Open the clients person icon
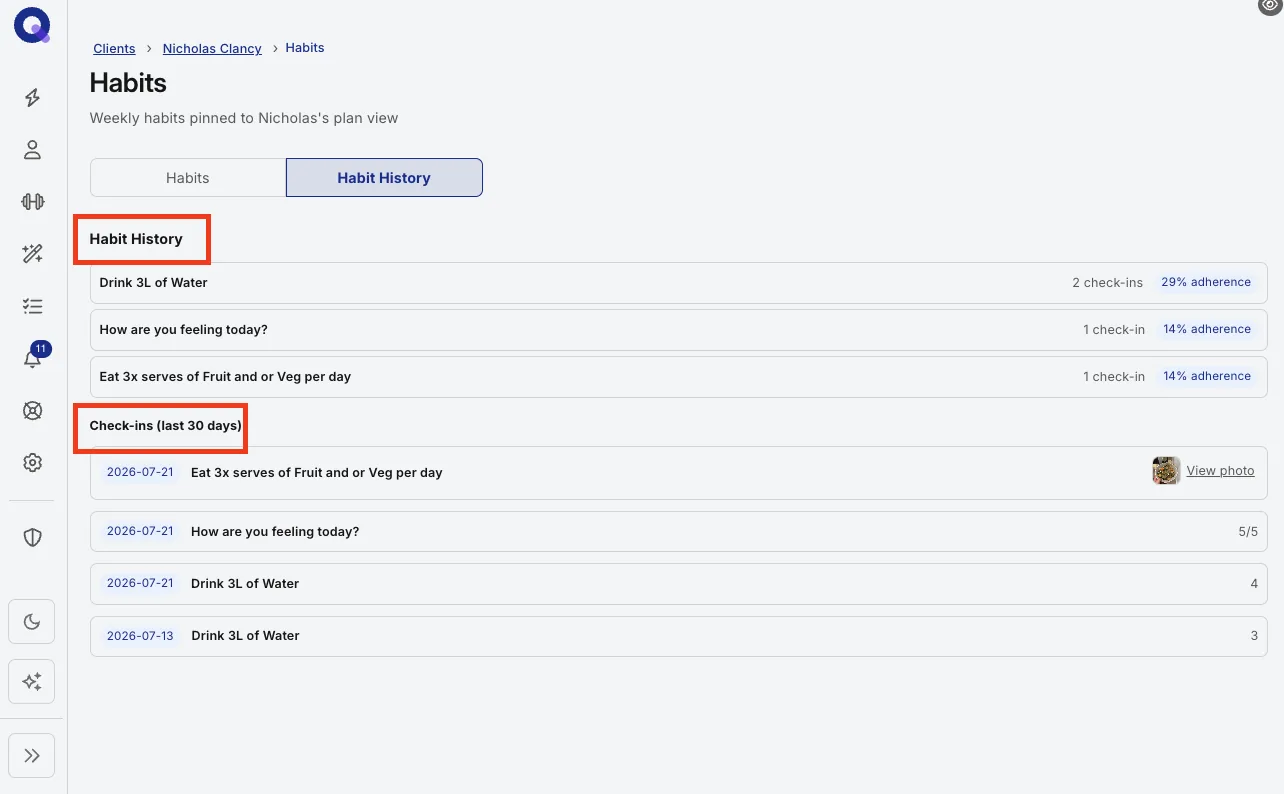 (32, 150)
